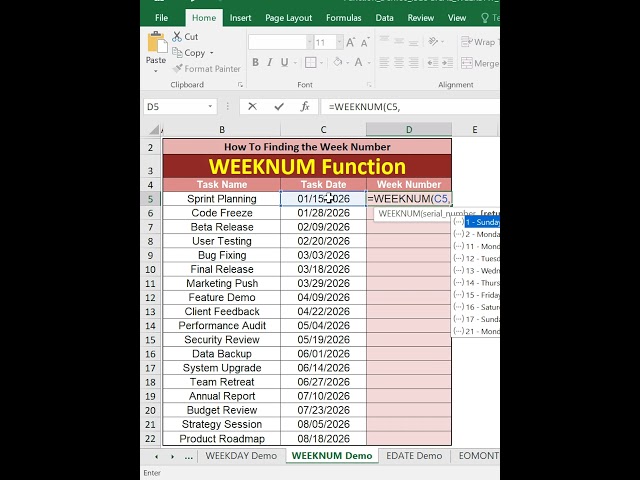Select column D header
This screenshot has width=640, height=480.
(x=409, y=129)
